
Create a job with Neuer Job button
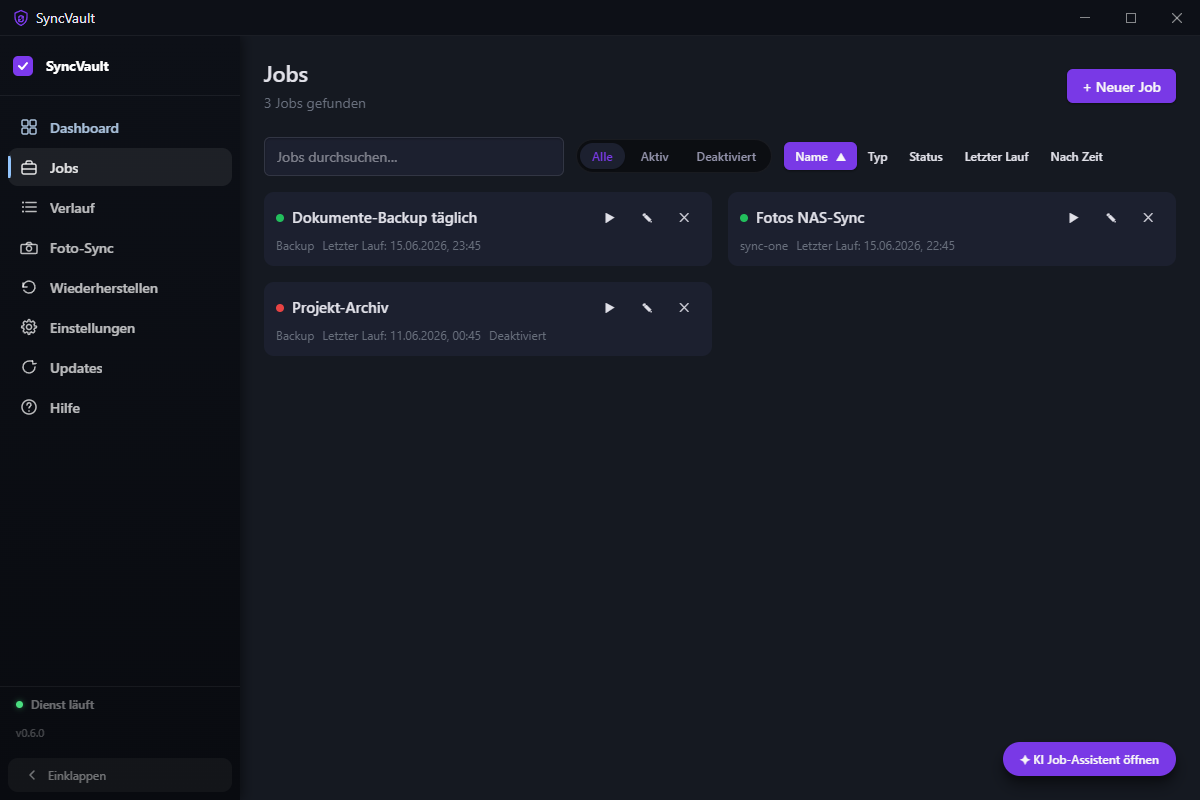[1121, 87]
